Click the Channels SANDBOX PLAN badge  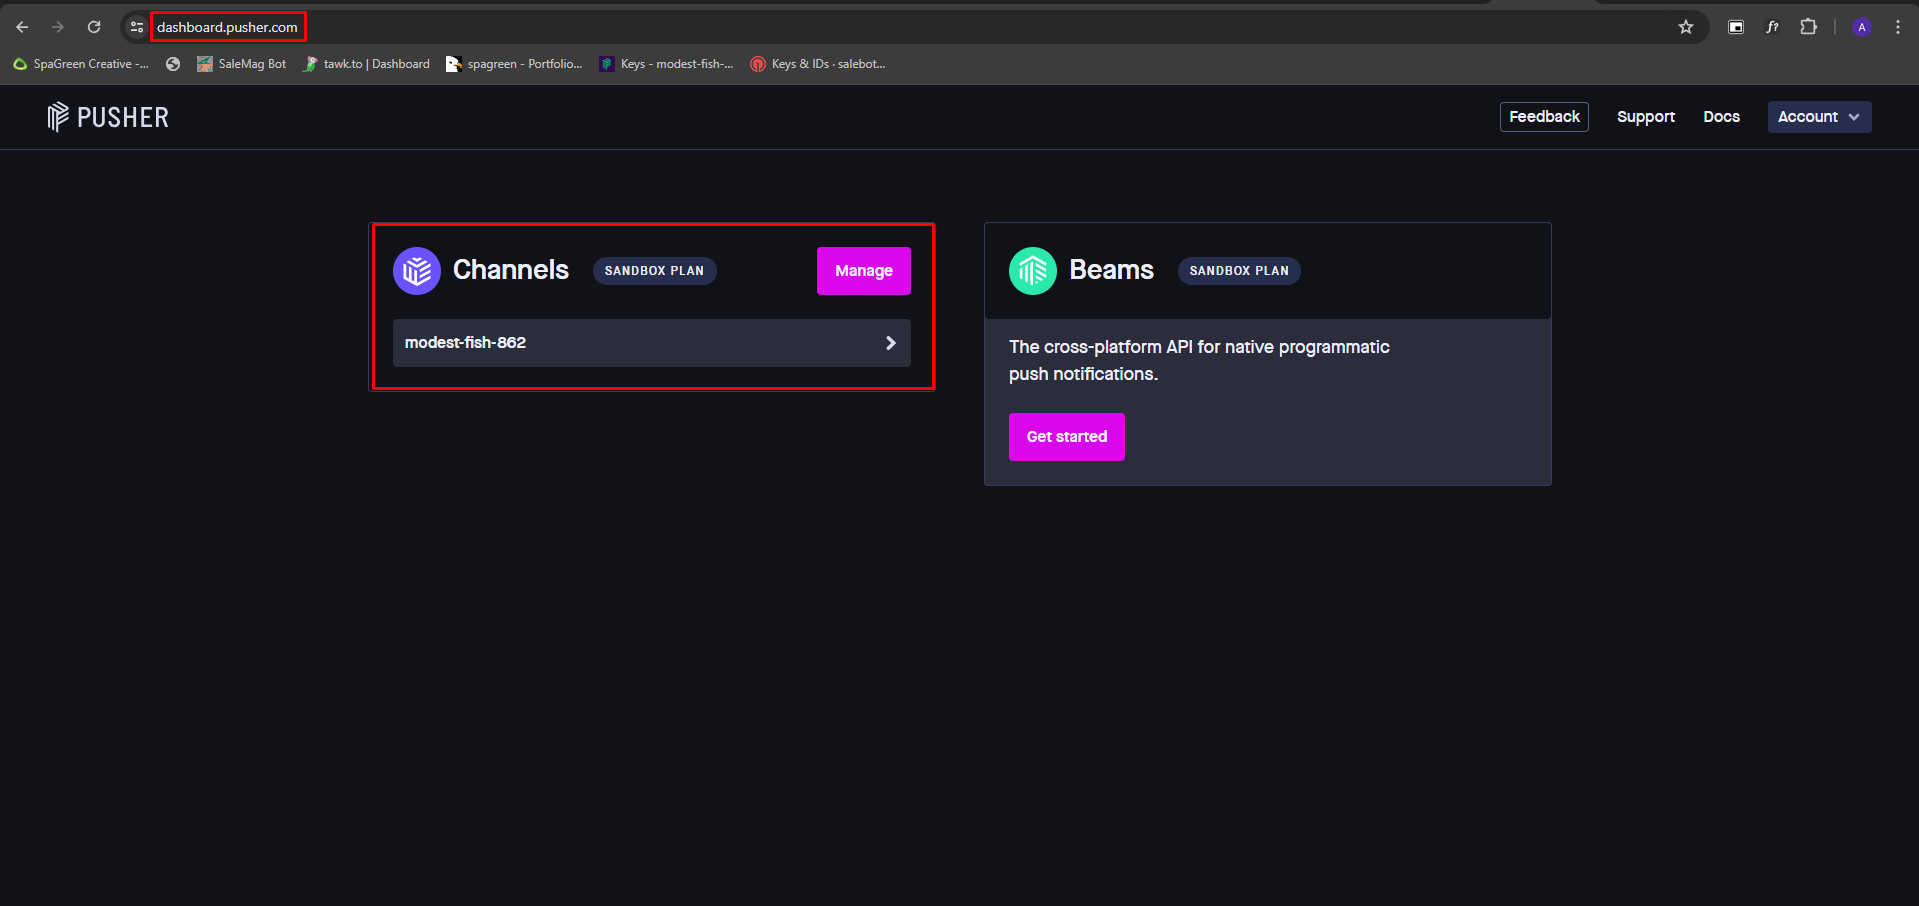point(654,271)
